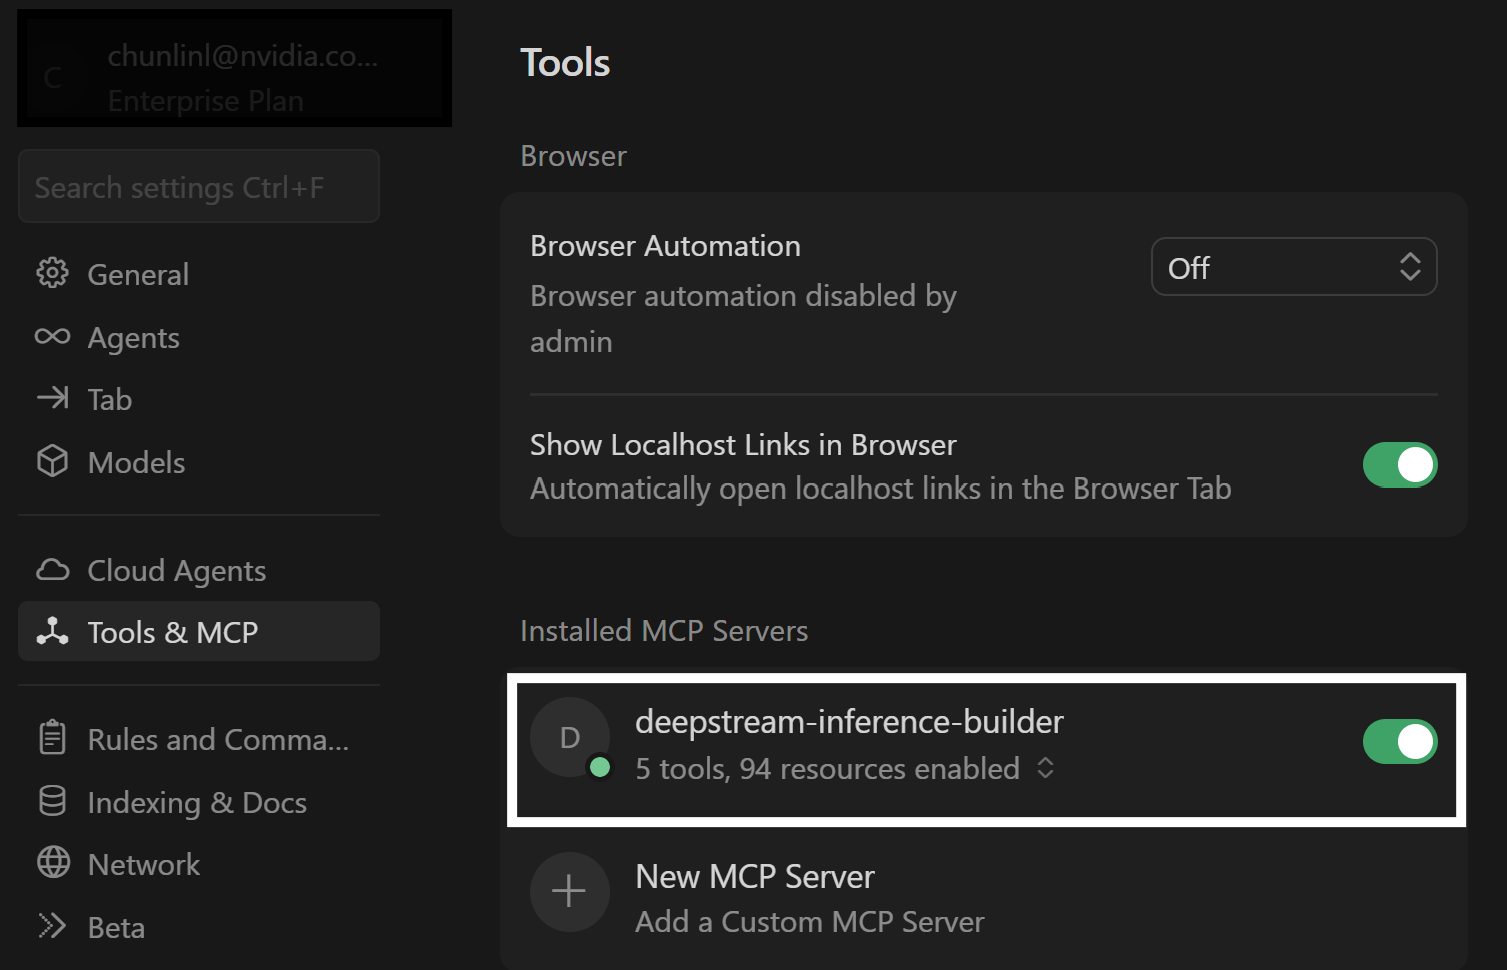Expand deepstream-inference-builder tools and resources list
1507x970 pixels.
coord(1044,768)
